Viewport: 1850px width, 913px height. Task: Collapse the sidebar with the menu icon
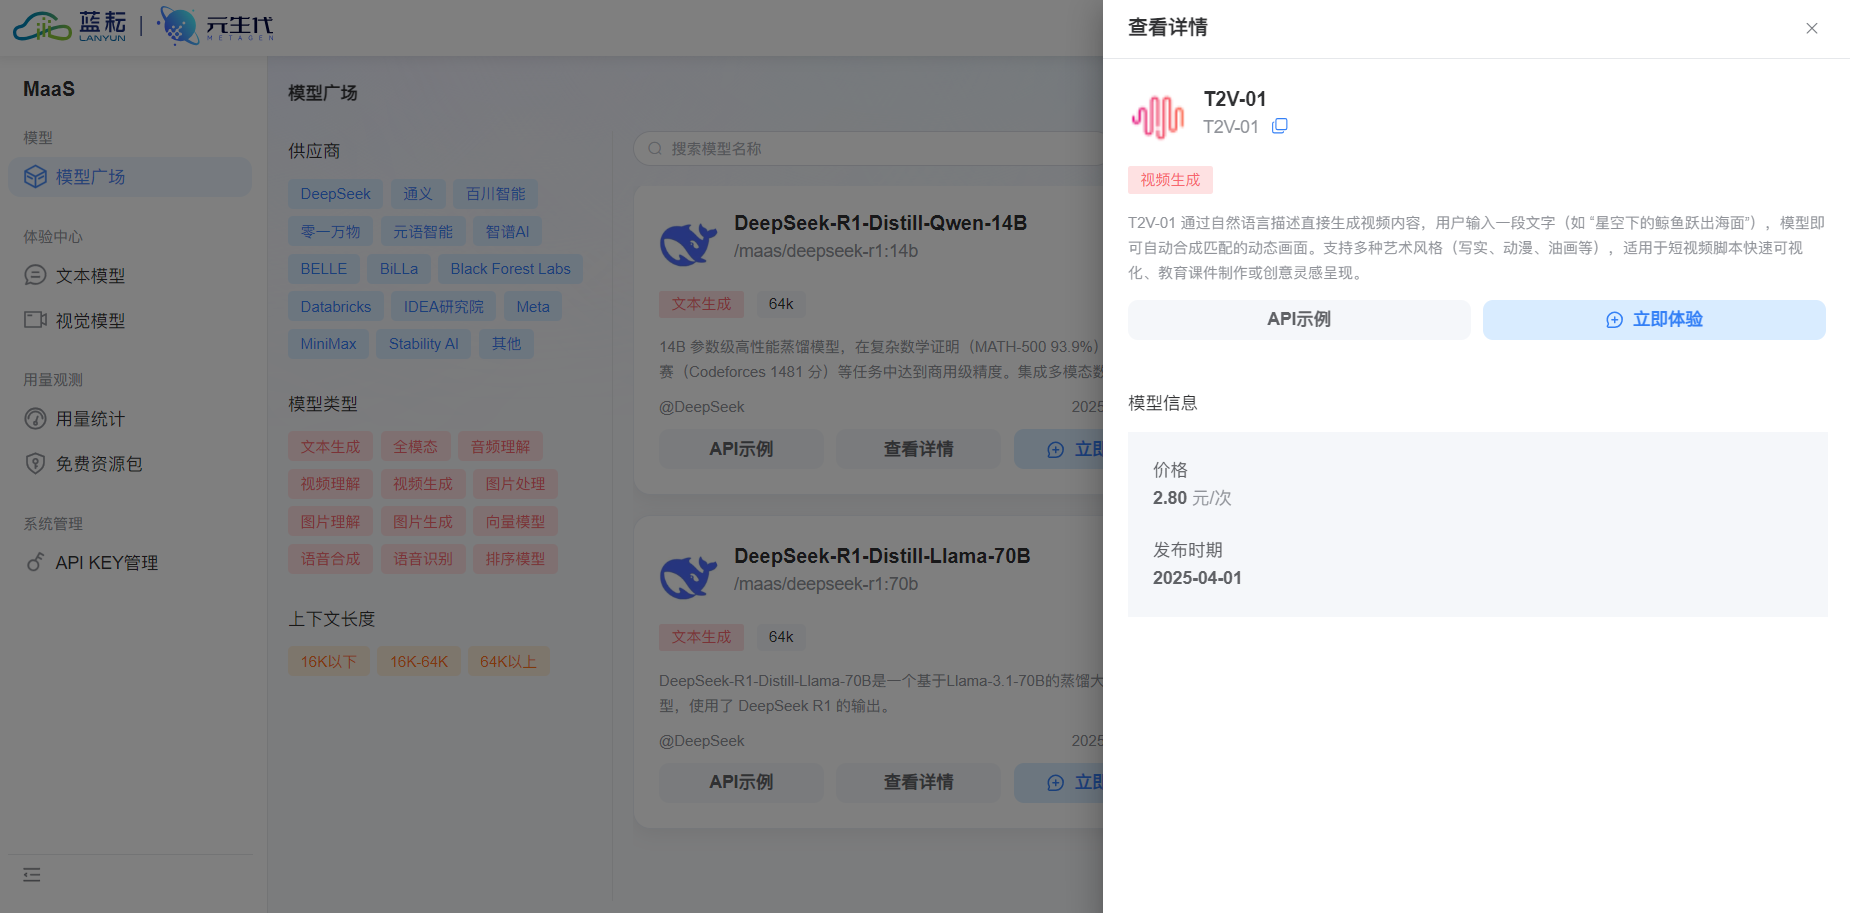(32, 875)
